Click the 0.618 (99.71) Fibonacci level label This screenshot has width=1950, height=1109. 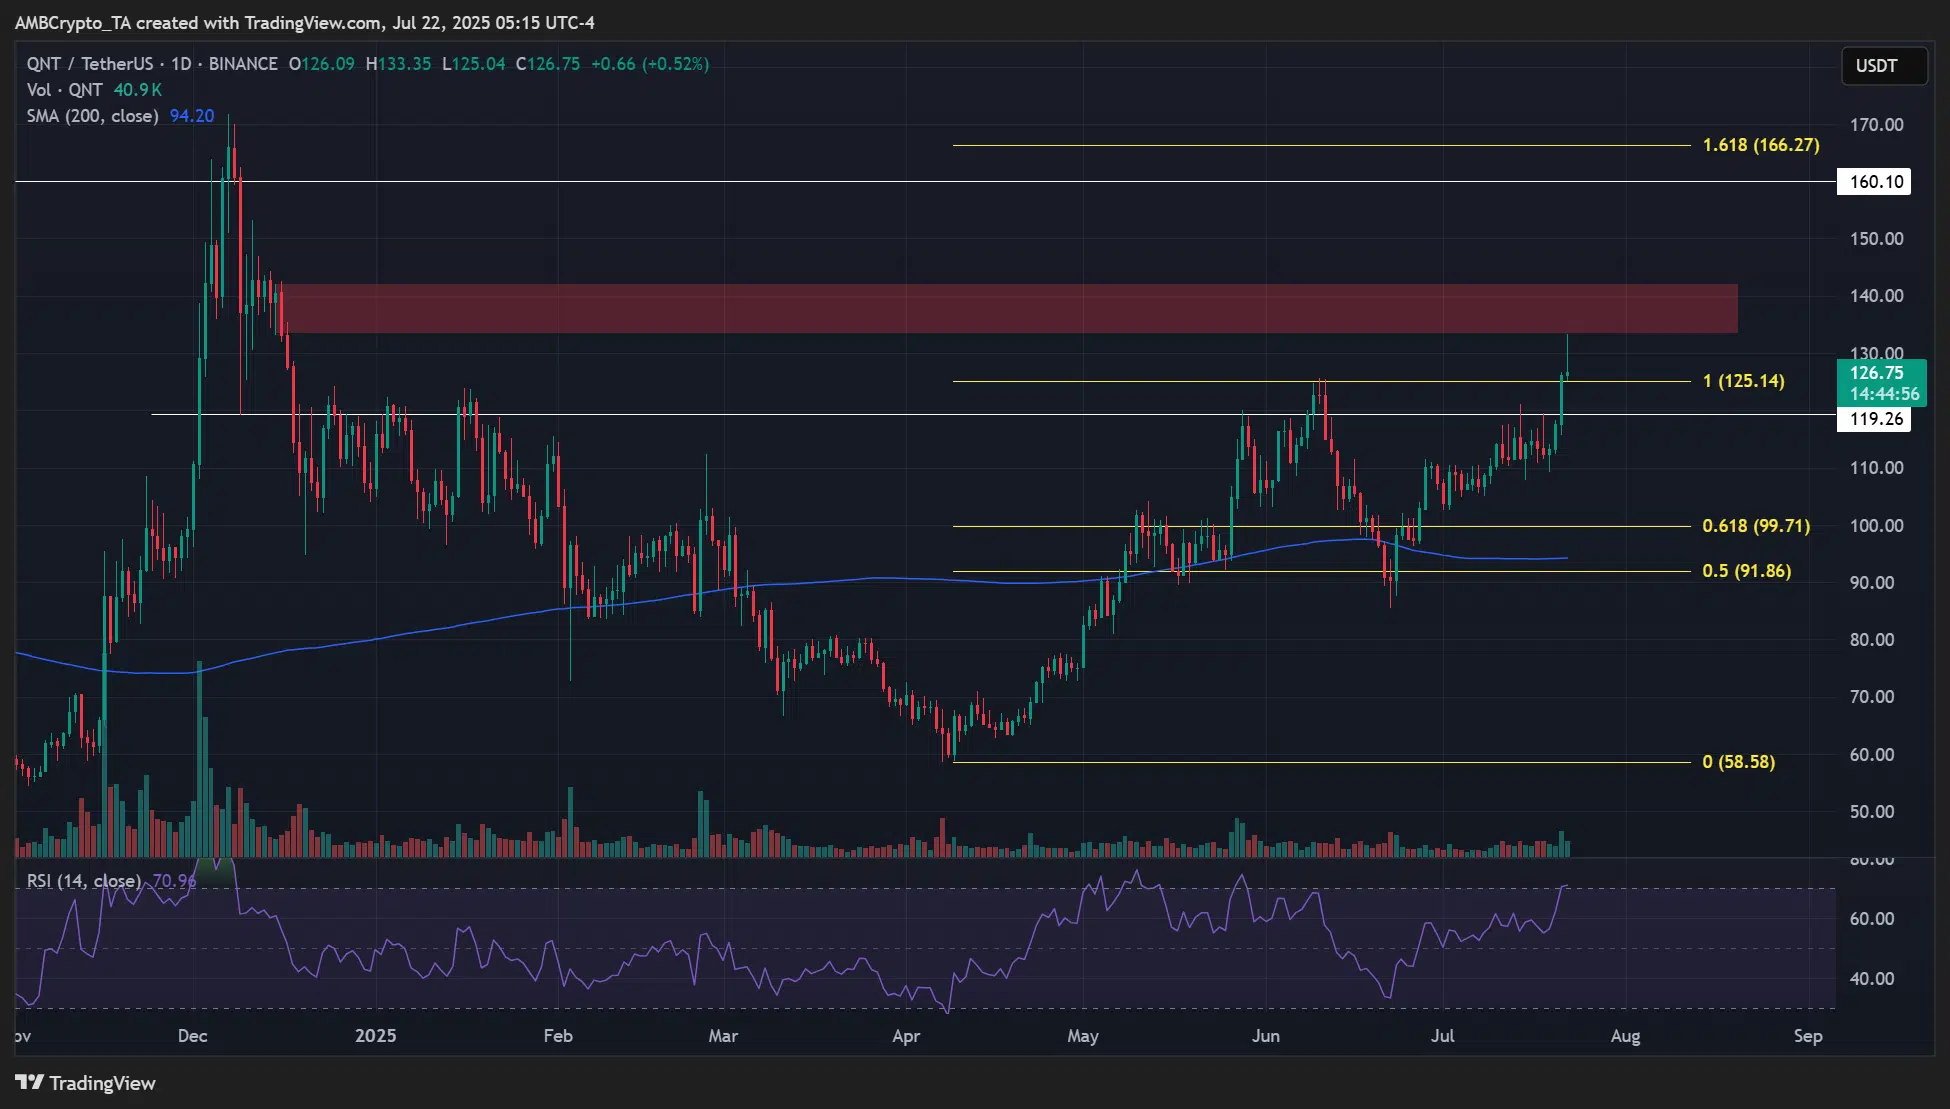point(1756,526)
